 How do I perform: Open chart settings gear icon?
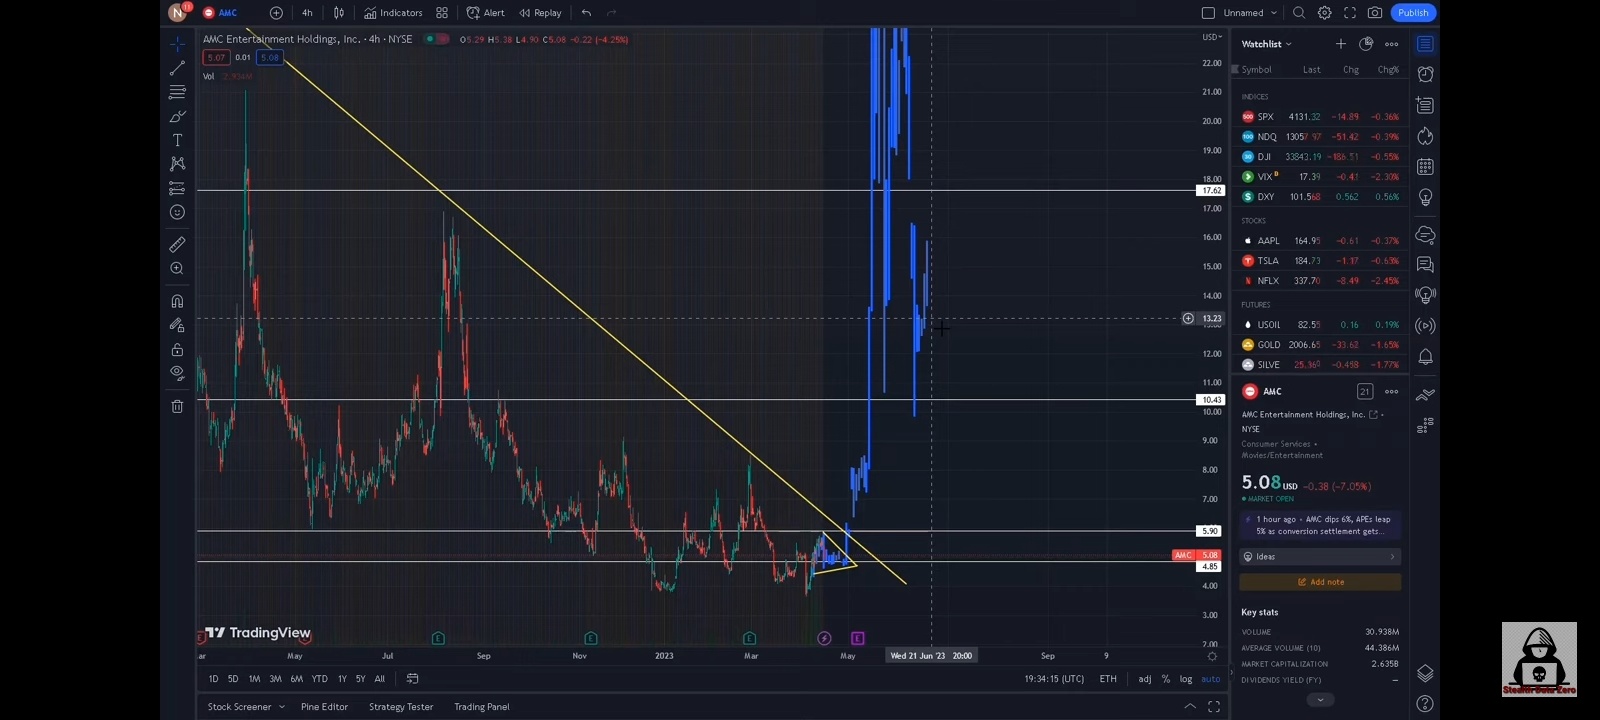[x=1324, y=13]
